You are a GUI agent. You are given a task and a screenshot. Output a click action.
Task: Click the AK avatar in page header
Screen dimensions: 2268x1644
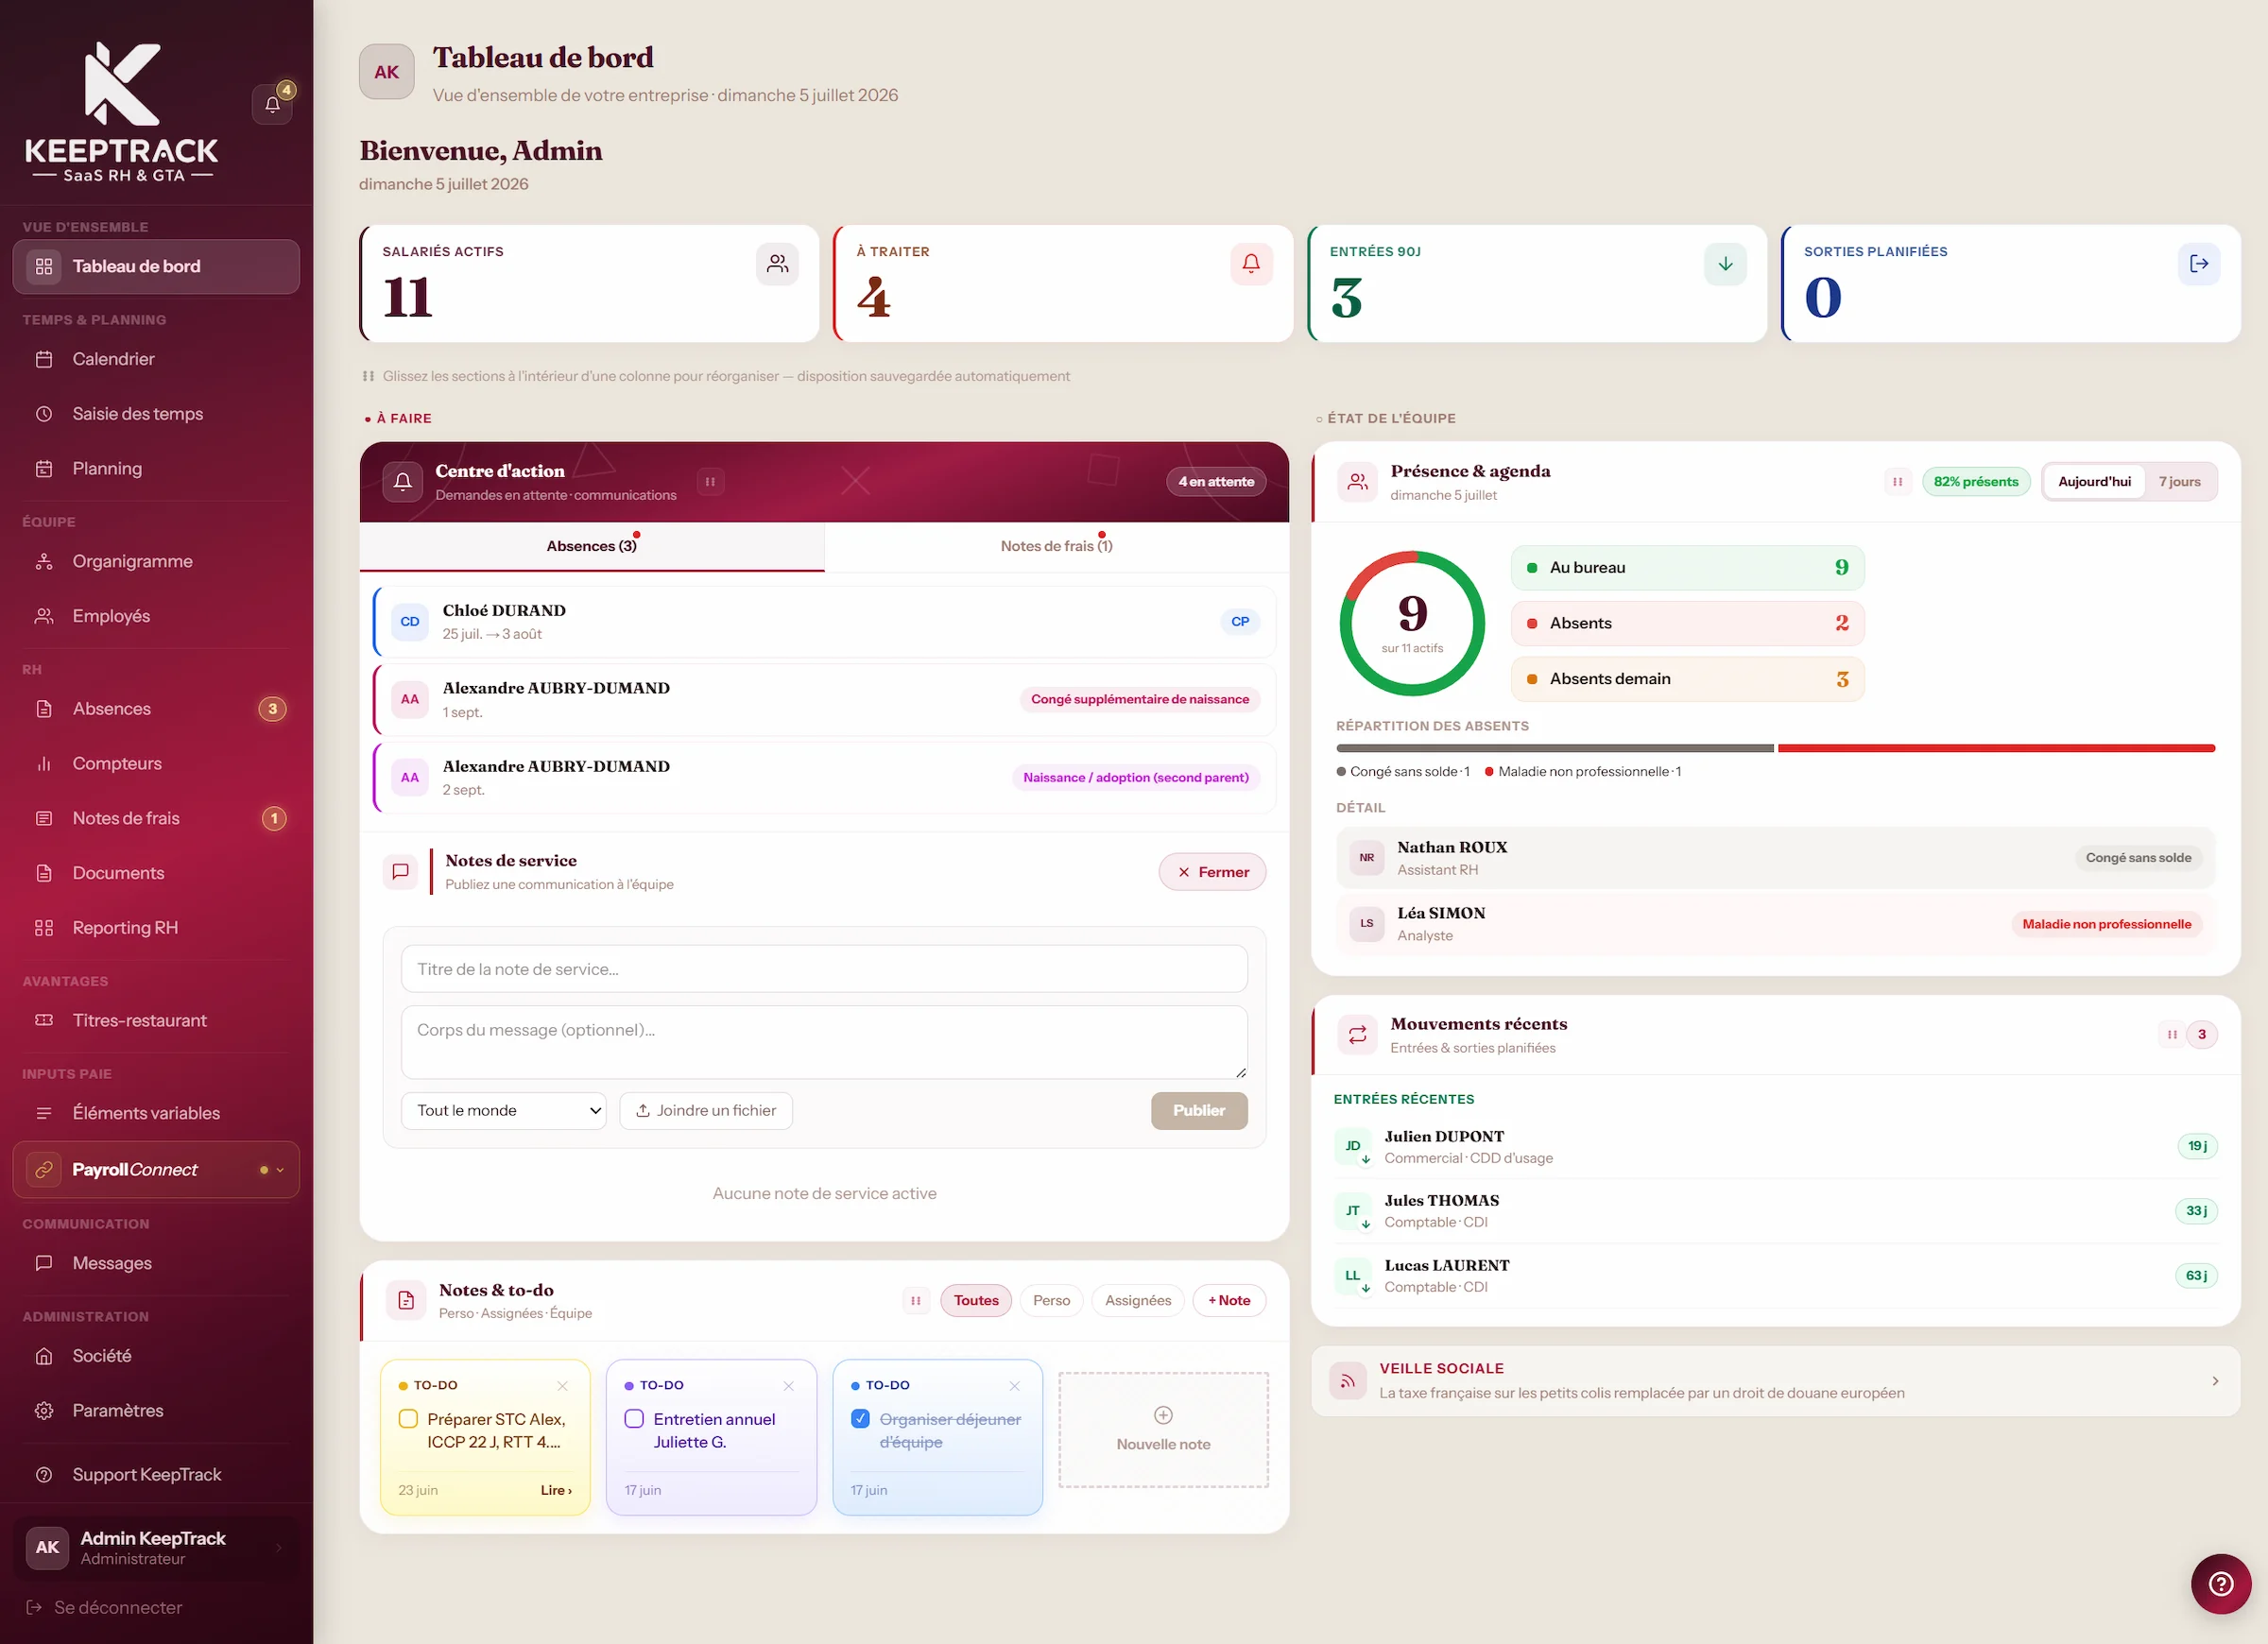pos(387,72)
